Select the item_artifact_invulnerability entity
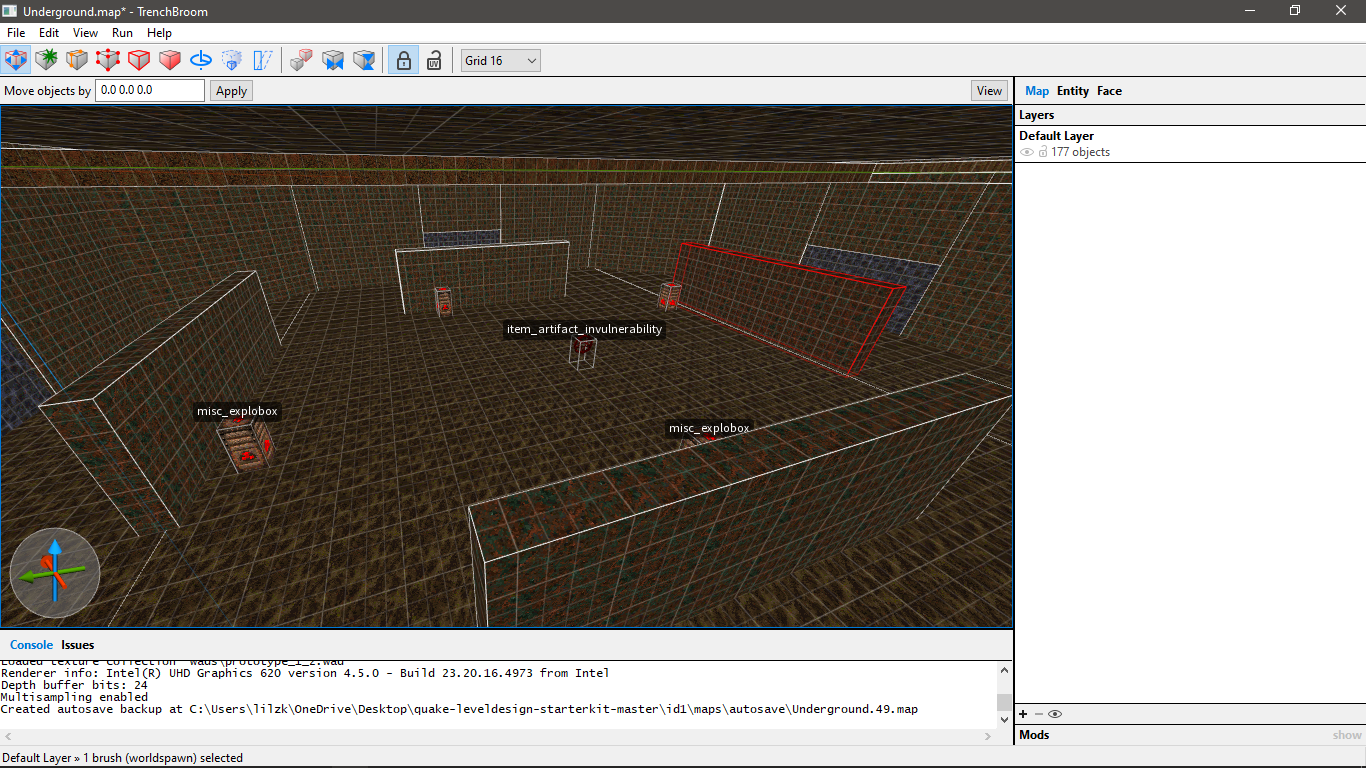Image resolution: width=1366 pixels, height=768 pixels. [x=583, y=352]
